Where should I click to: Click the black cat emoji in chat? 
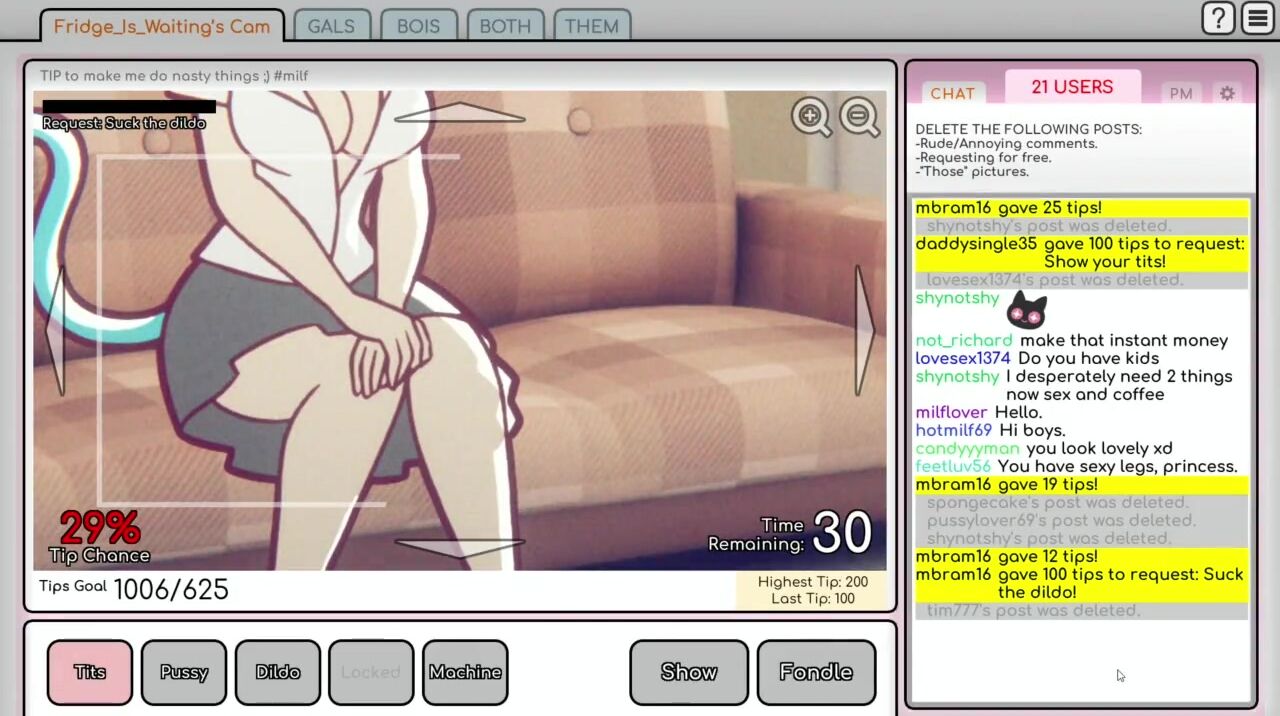coord(1026,311)
